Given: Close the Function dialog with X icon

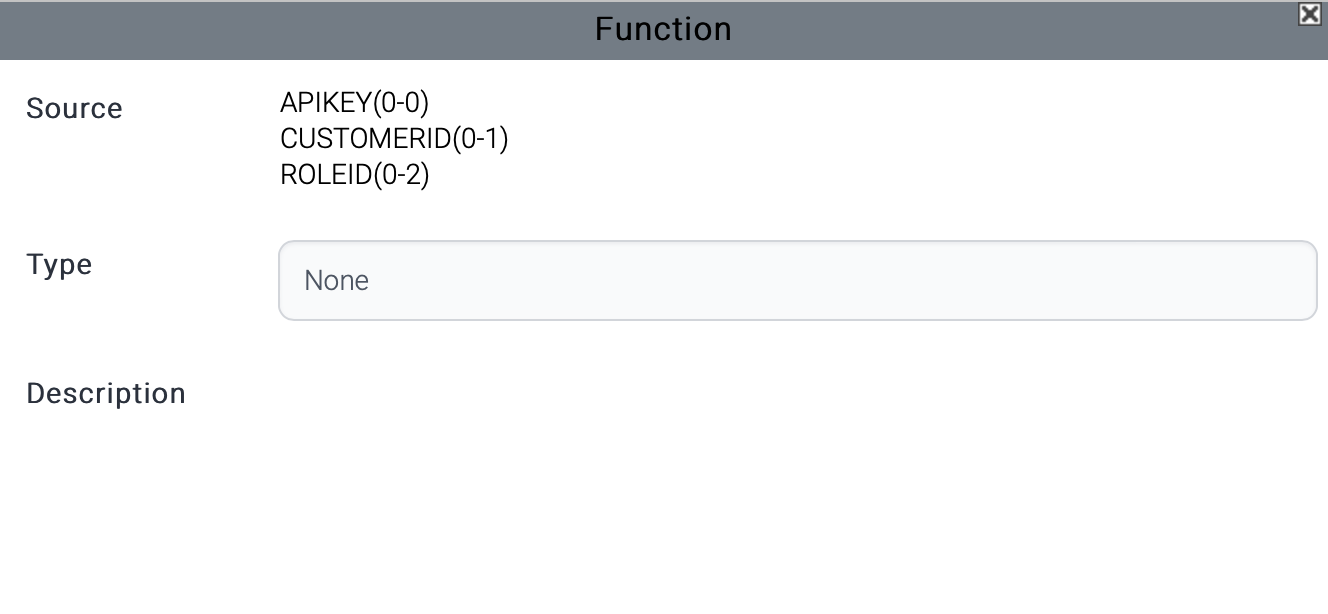Looking at the screenshot, I should (1308, 13).
